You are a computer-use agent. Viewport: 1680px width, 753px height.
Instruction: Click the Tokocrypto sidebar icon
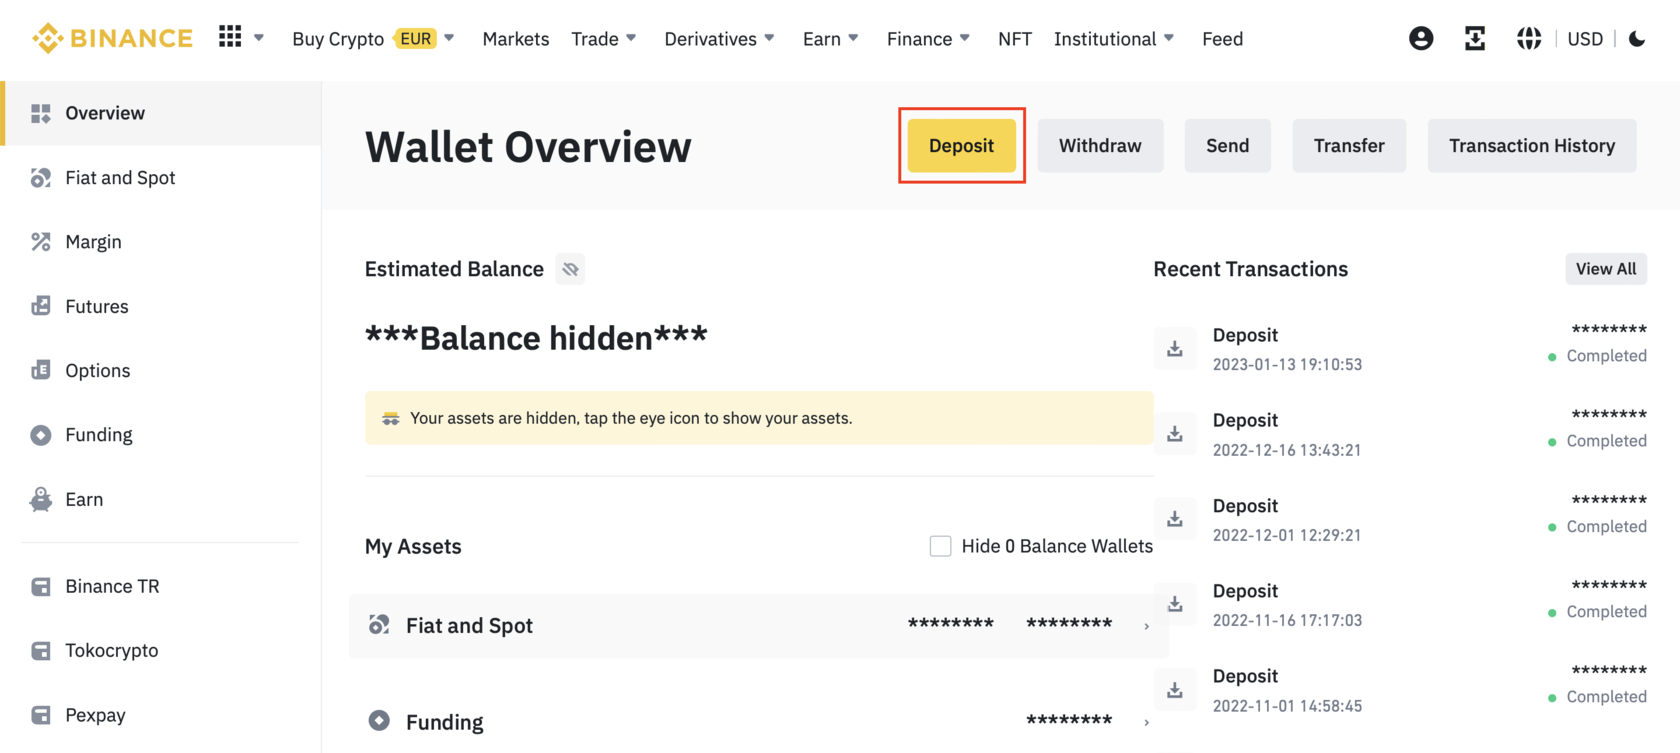[x=41, y=651]
